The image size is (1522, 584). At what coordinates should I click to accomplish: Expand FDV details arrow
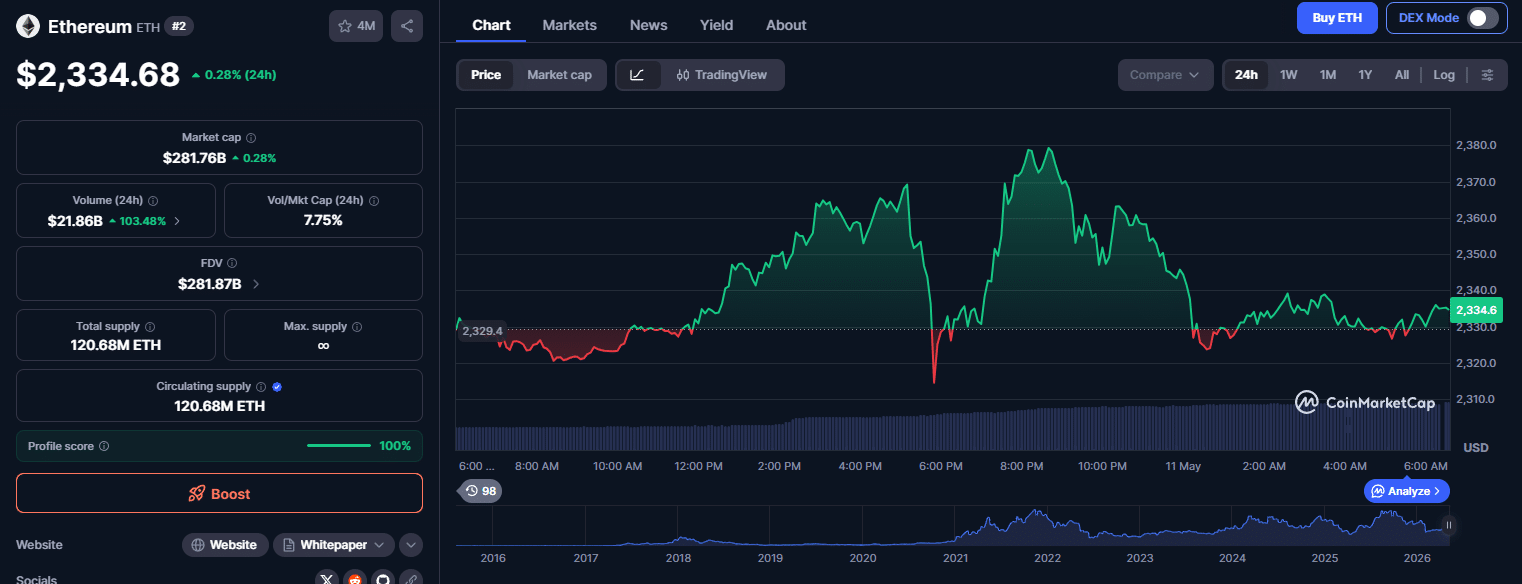(255, 284)
